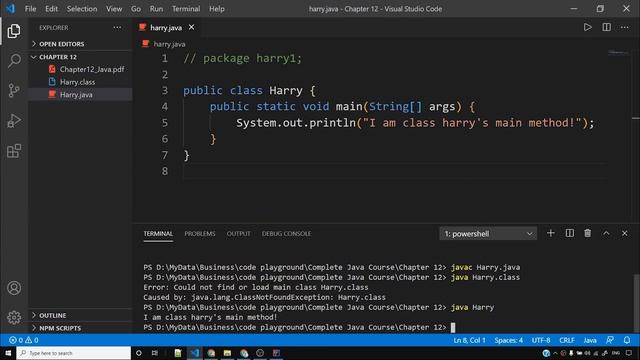Image resolution: width=640 pixels, height=360 pixels.
Task: Open the powershell terminal selector dropdown
Action: (488, 233)
